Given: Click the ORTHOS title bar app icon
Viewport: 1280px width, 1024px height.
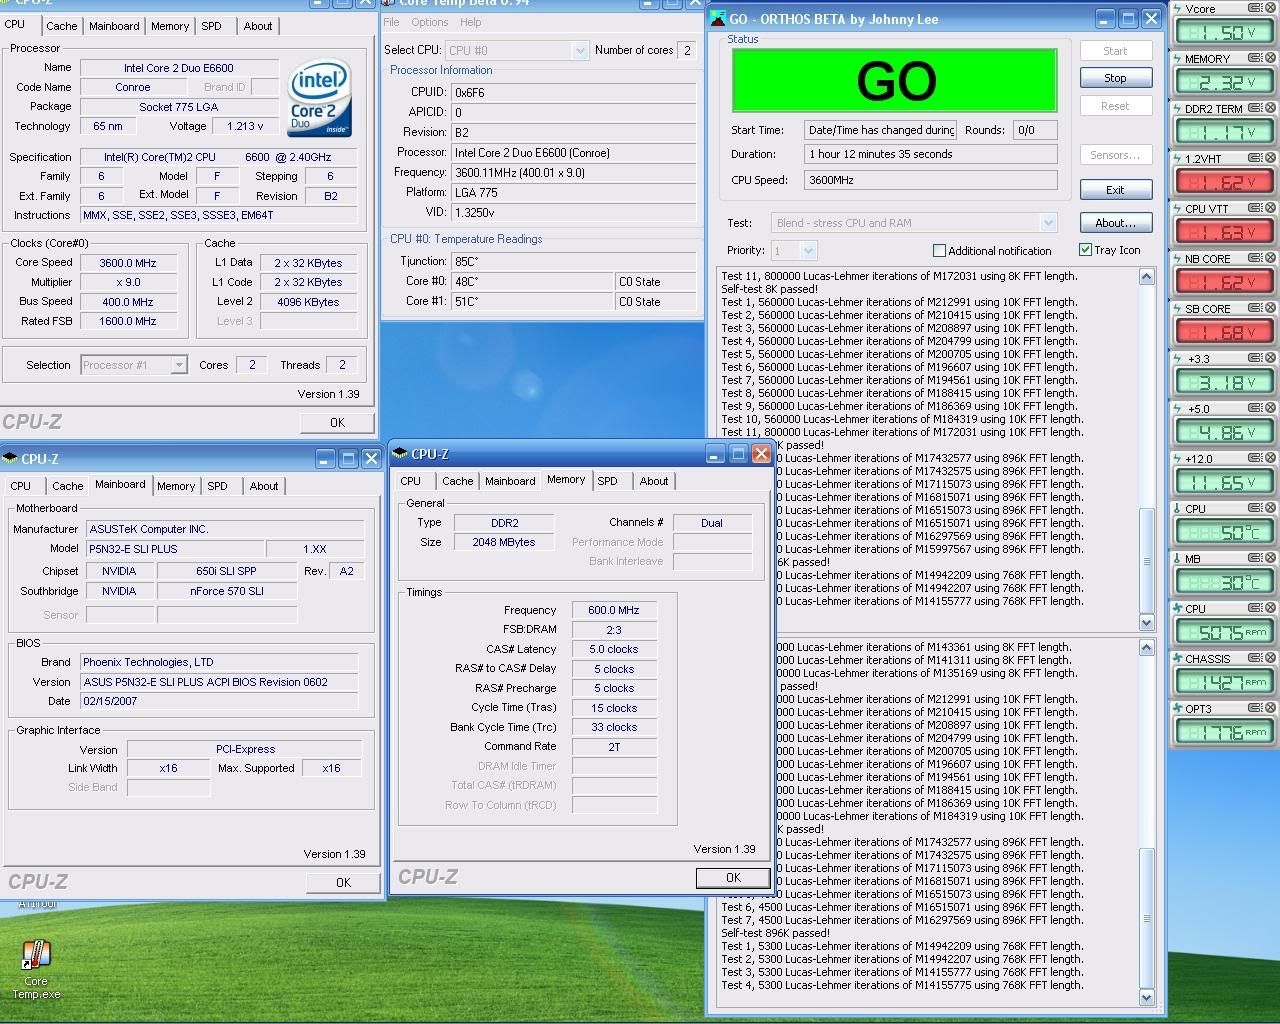Looking at the screenshot, I should coord(718,19).
